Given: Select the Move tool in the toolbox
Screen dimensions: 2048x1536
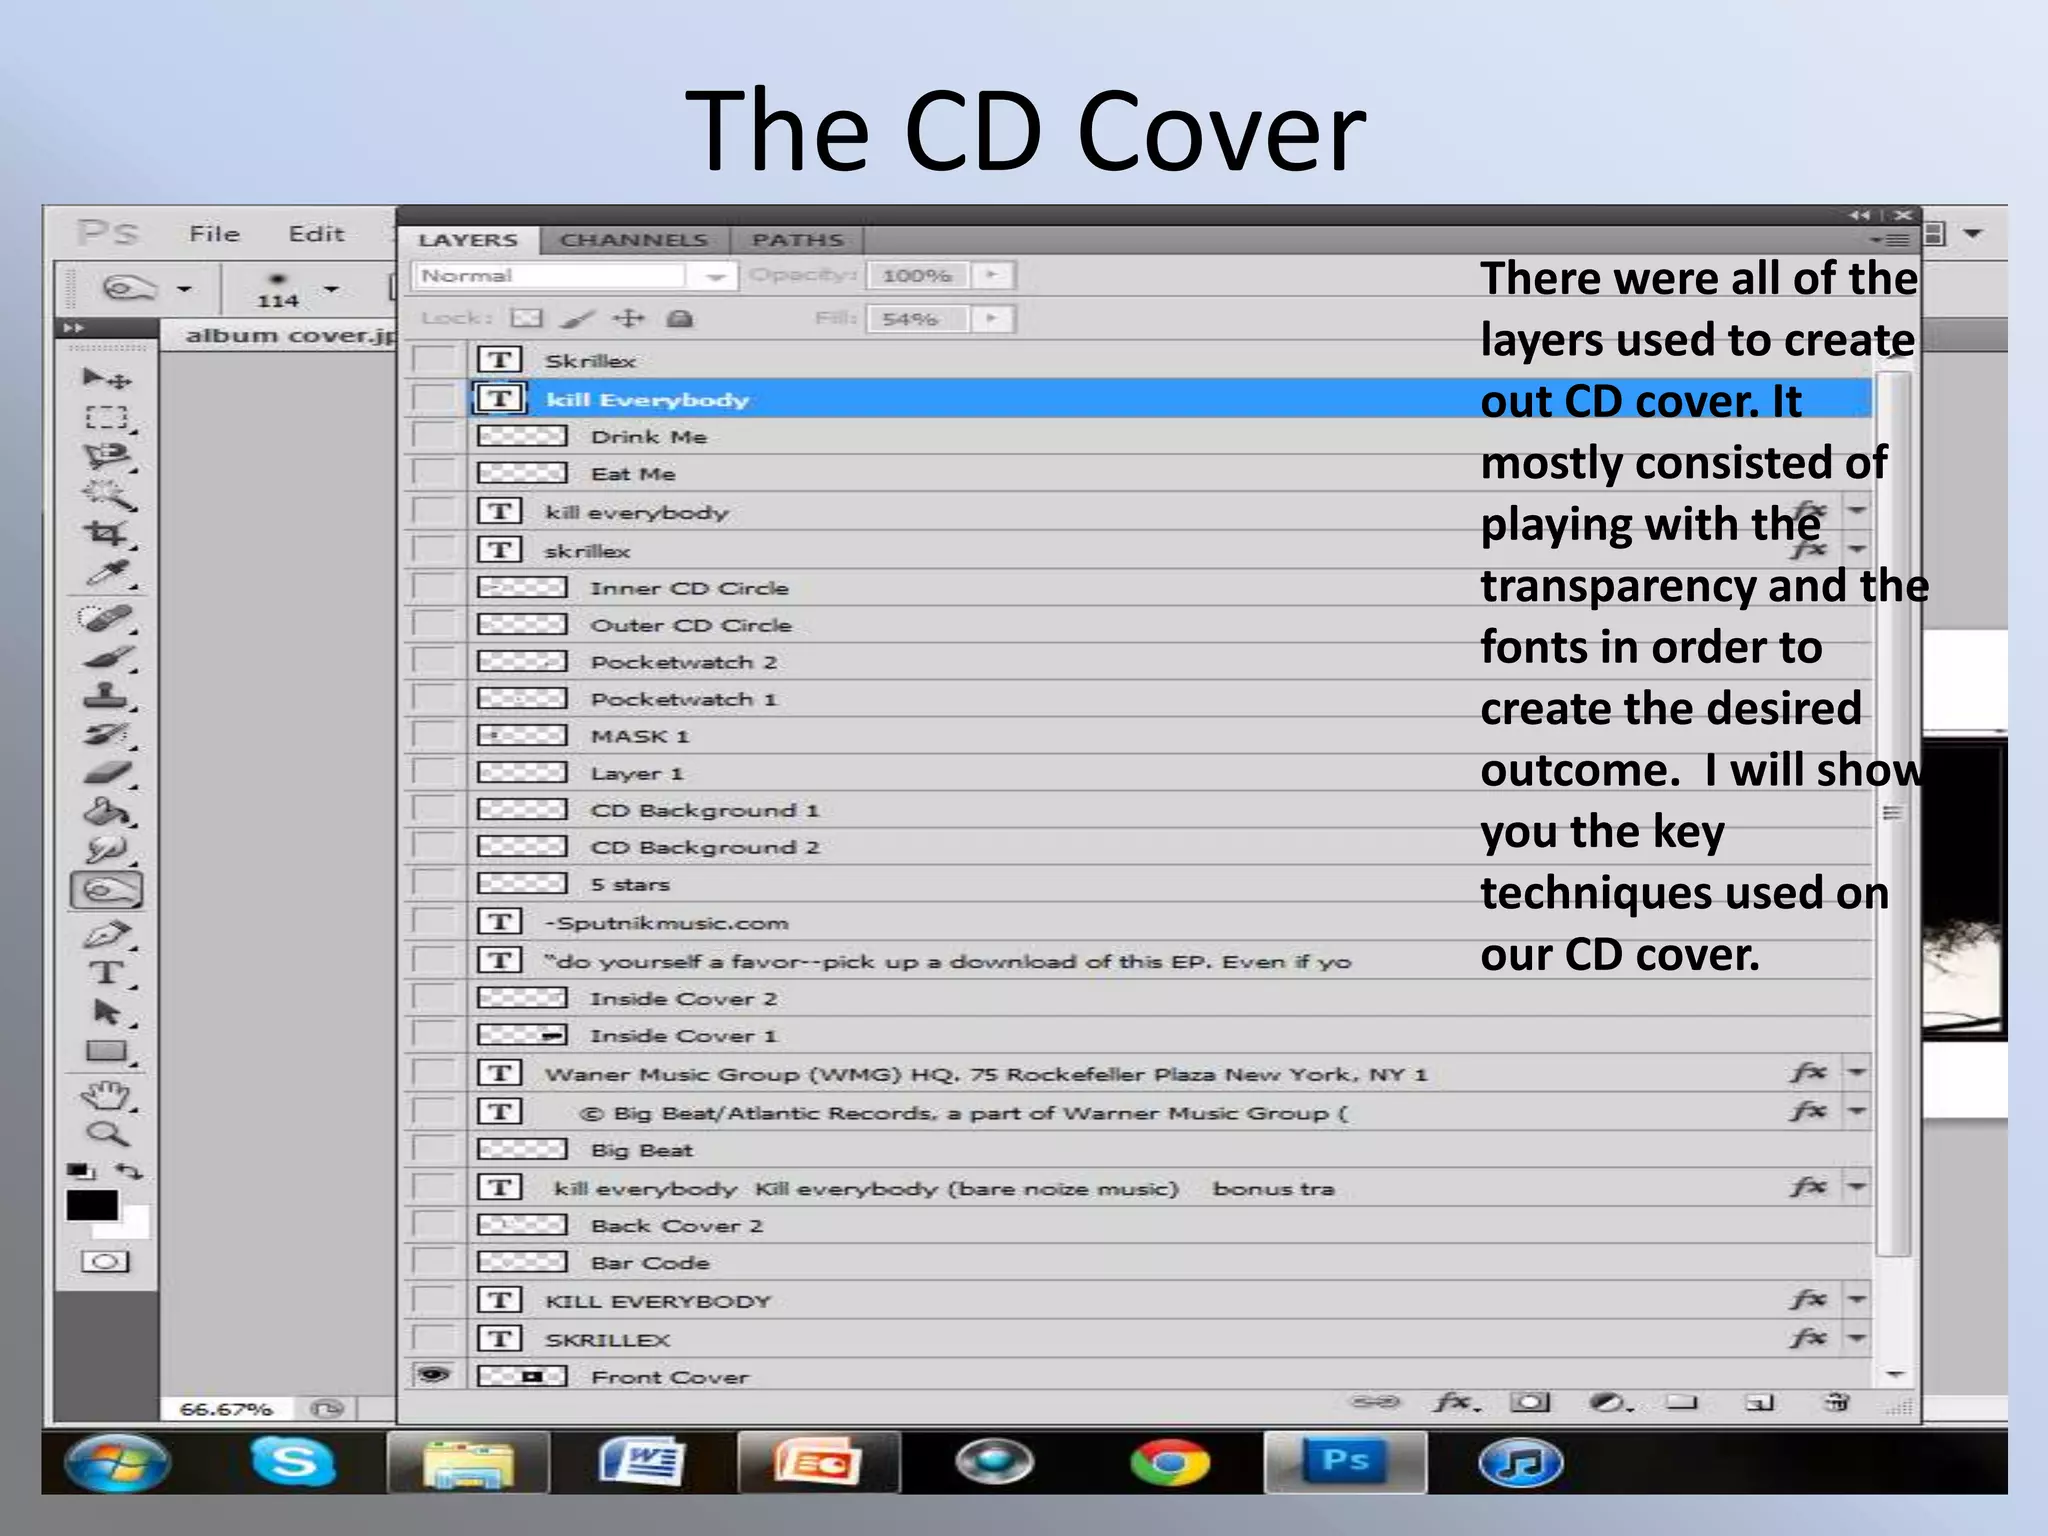Looking at the screenshot, I should pyautogui.click(x=106, y=379).
